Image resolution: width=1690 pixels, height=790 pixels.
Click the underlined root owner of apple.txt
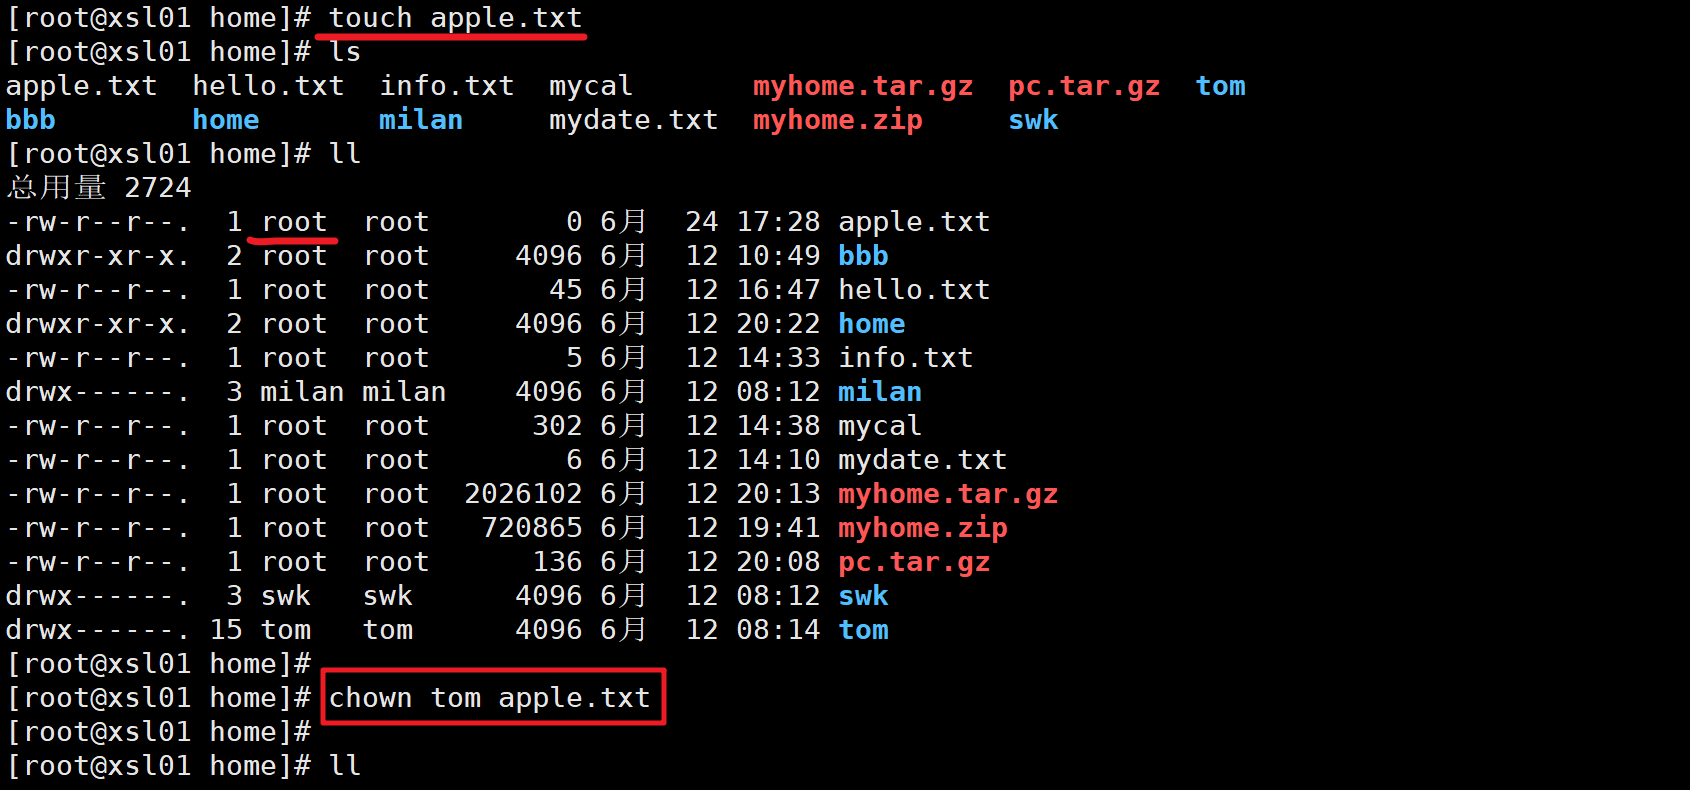pos(294,222)
